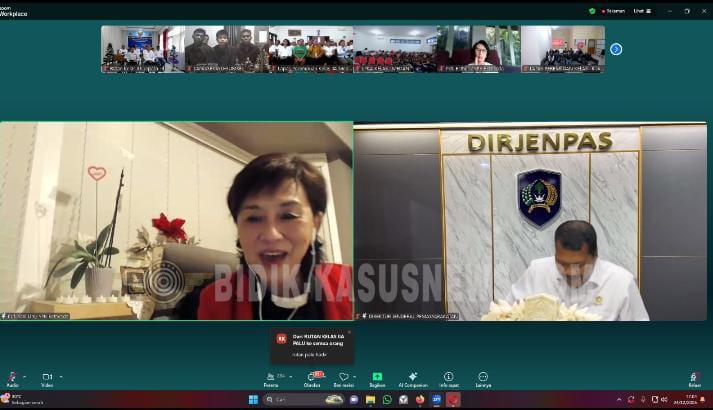
Task: Click the Rekaman recording indicator
Action: click(613, 11)
